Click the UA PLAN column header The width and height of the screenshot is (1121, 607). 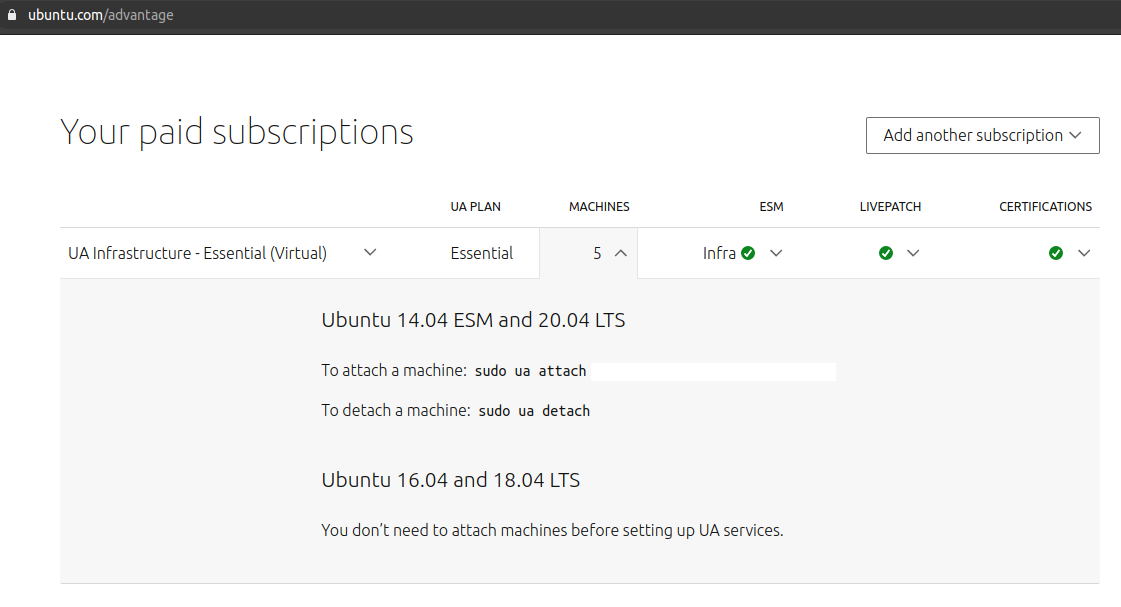(x=475, y=207)
